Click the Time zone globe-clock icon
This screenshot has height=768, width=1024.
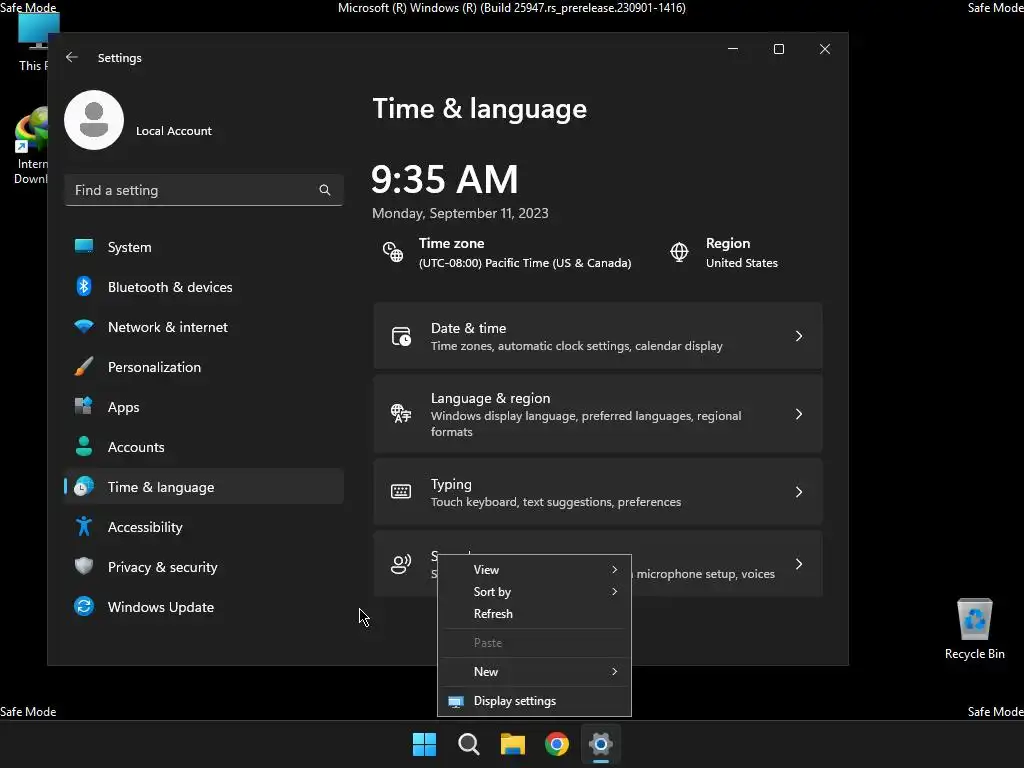click(392, 252)
